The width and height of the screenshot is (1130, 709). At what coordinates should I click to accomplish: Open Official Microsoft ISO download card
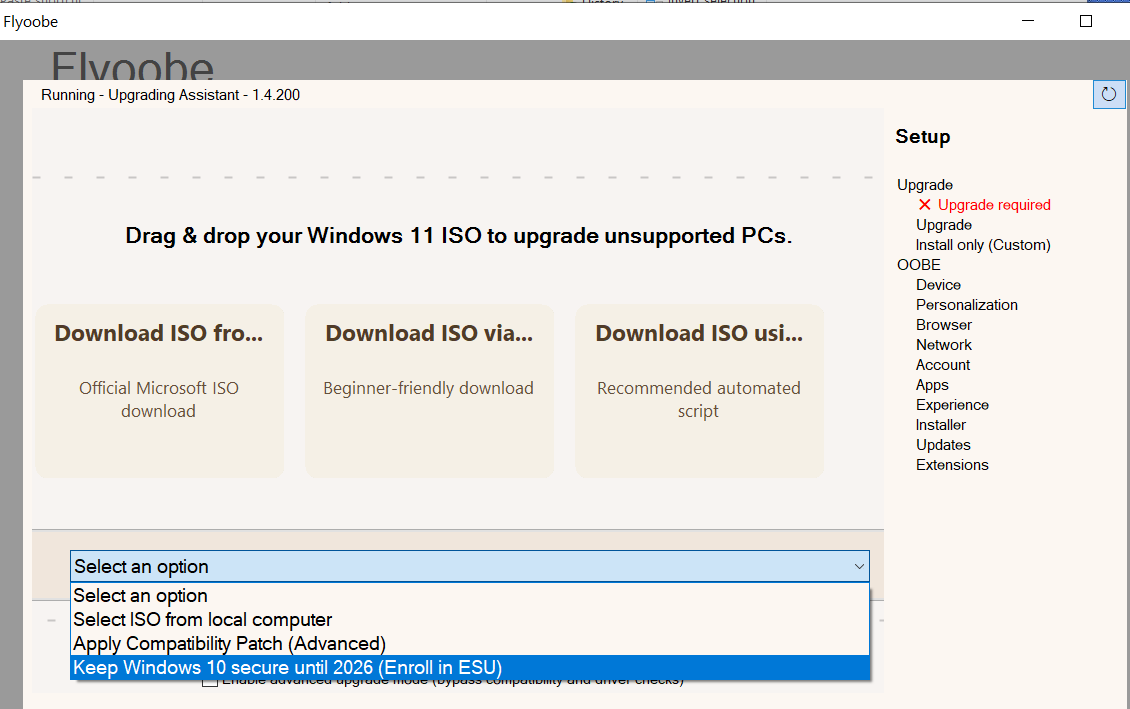(159, 391)
